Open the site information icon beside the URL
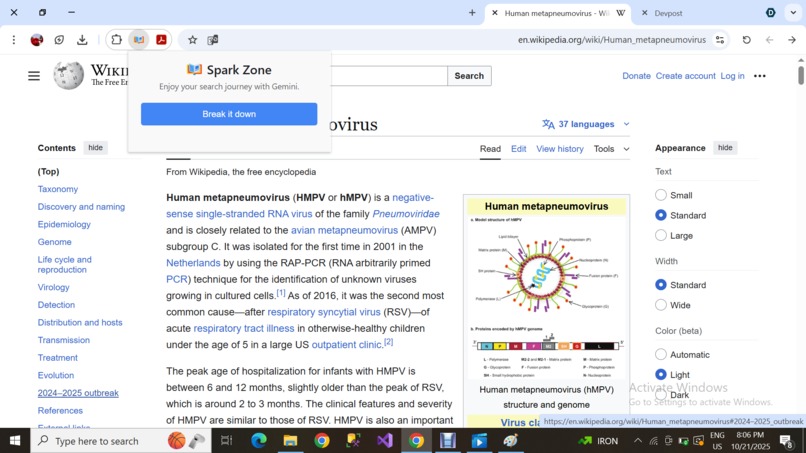 pyautogui.click(x=720, y=40)
